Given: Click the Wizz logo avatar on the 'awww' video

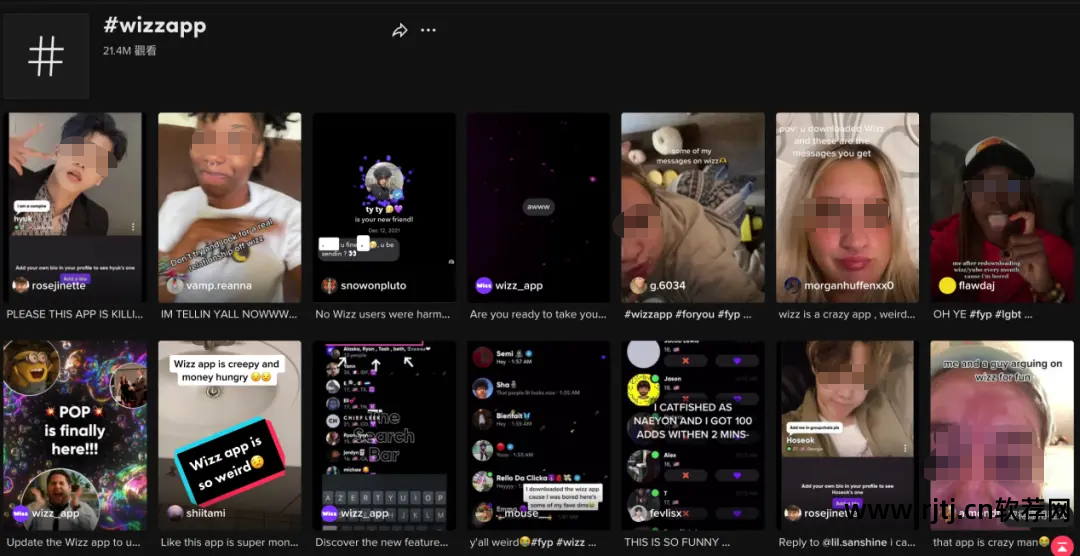Looking at the screenshot, I should (x=484, y=285).
